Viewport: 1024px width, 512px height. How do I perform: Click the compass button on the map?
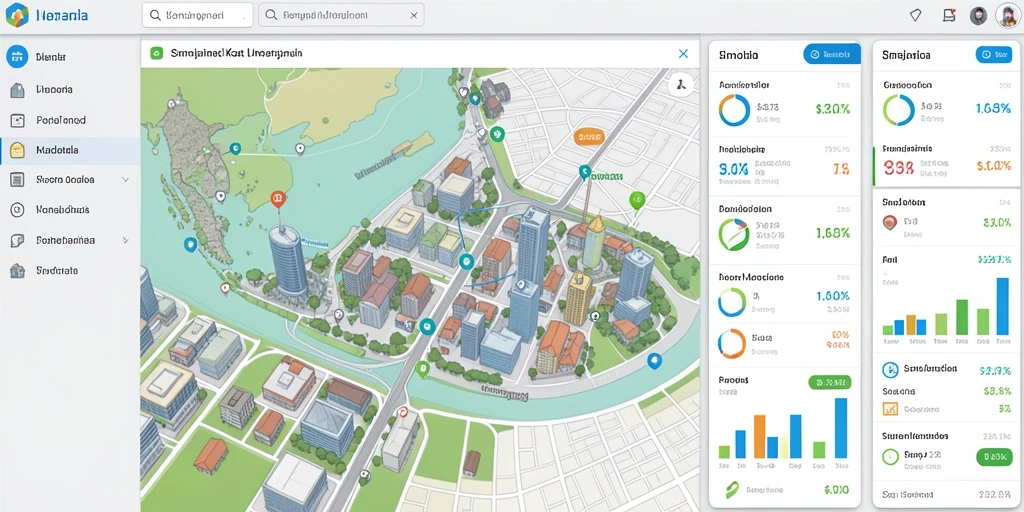[x=681, y=85]
